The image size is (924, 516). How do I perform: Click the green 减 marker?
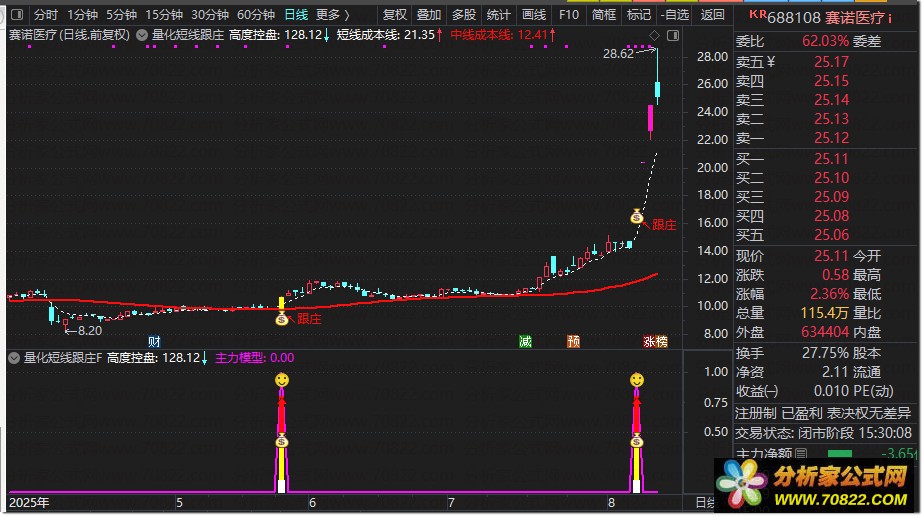tap(525, 341)
